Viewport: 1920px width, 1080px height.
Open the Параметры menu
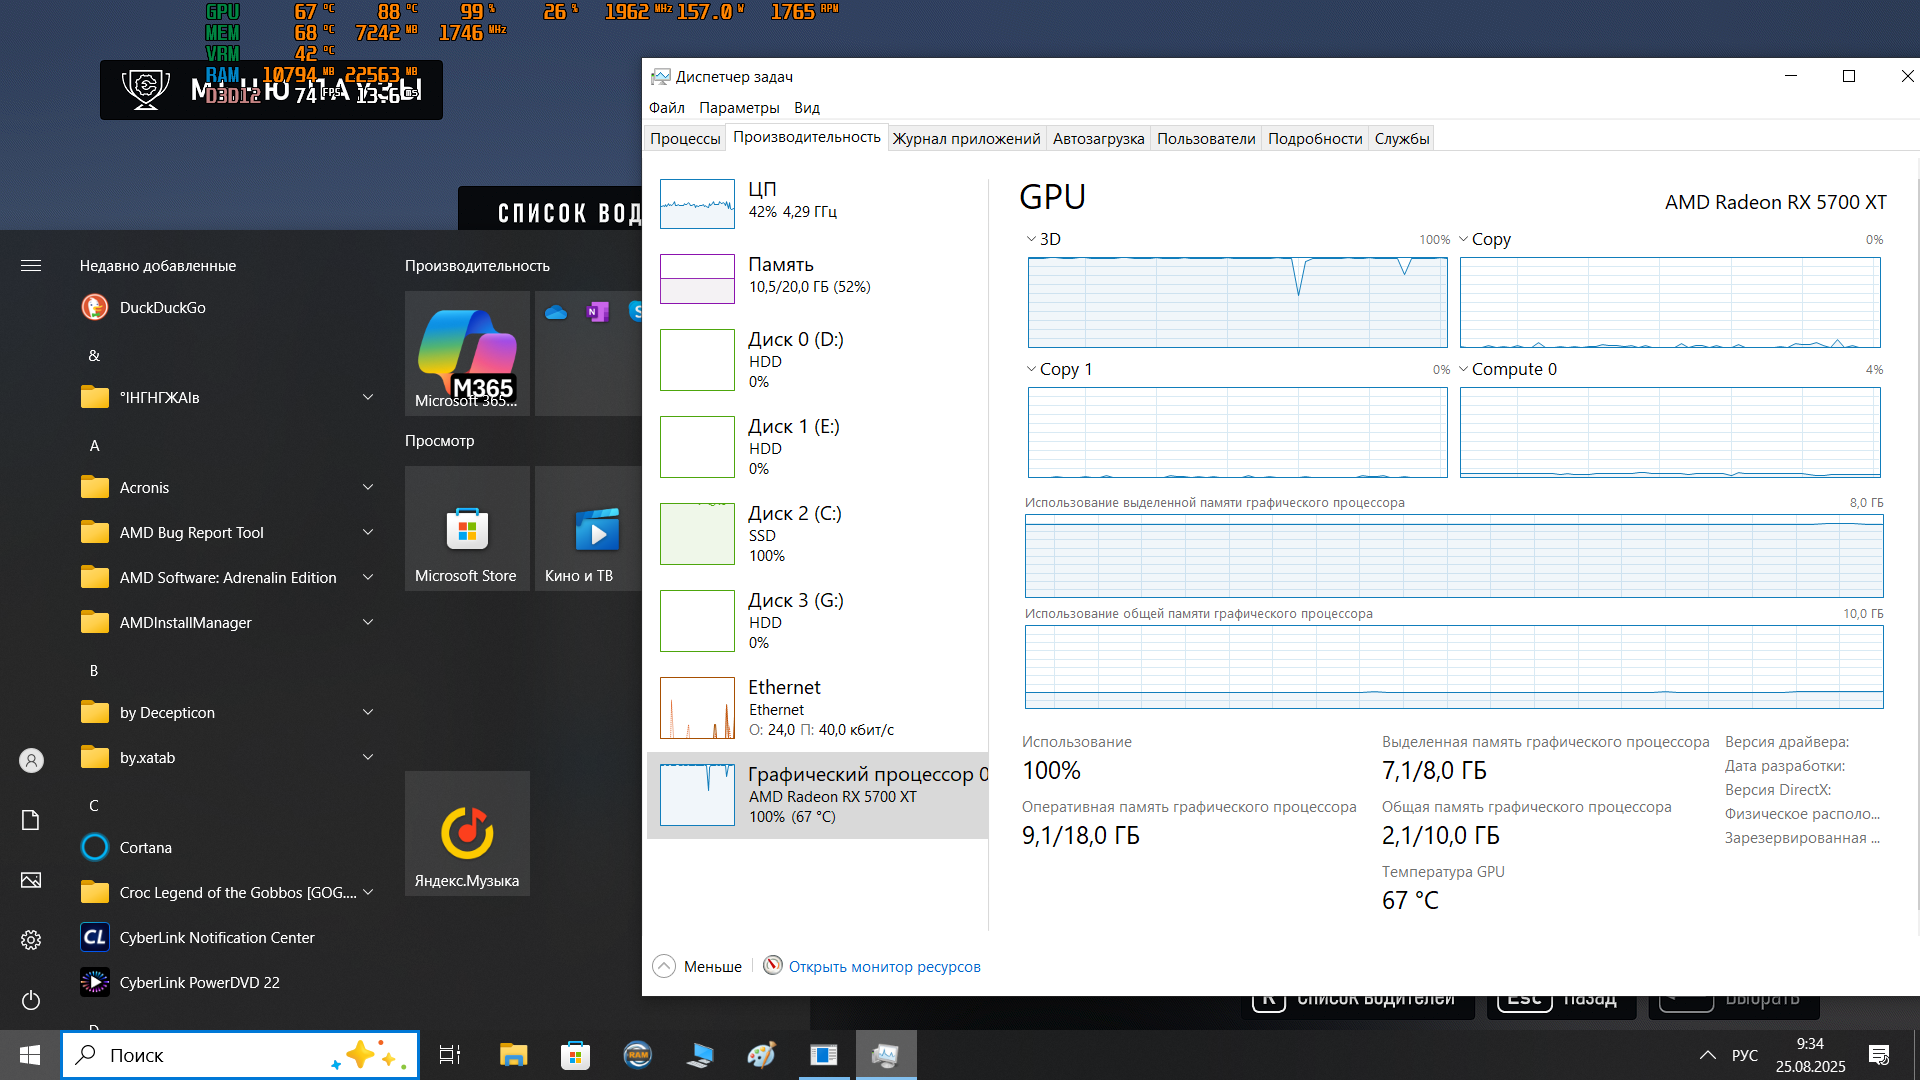pos(738,107)
